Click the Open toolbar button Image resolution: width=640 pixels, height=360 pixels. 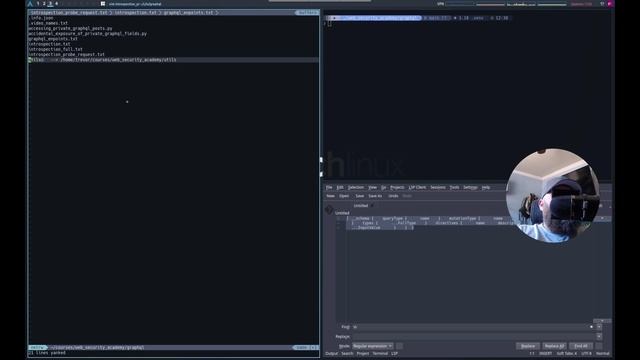click(x=344, y=196)
